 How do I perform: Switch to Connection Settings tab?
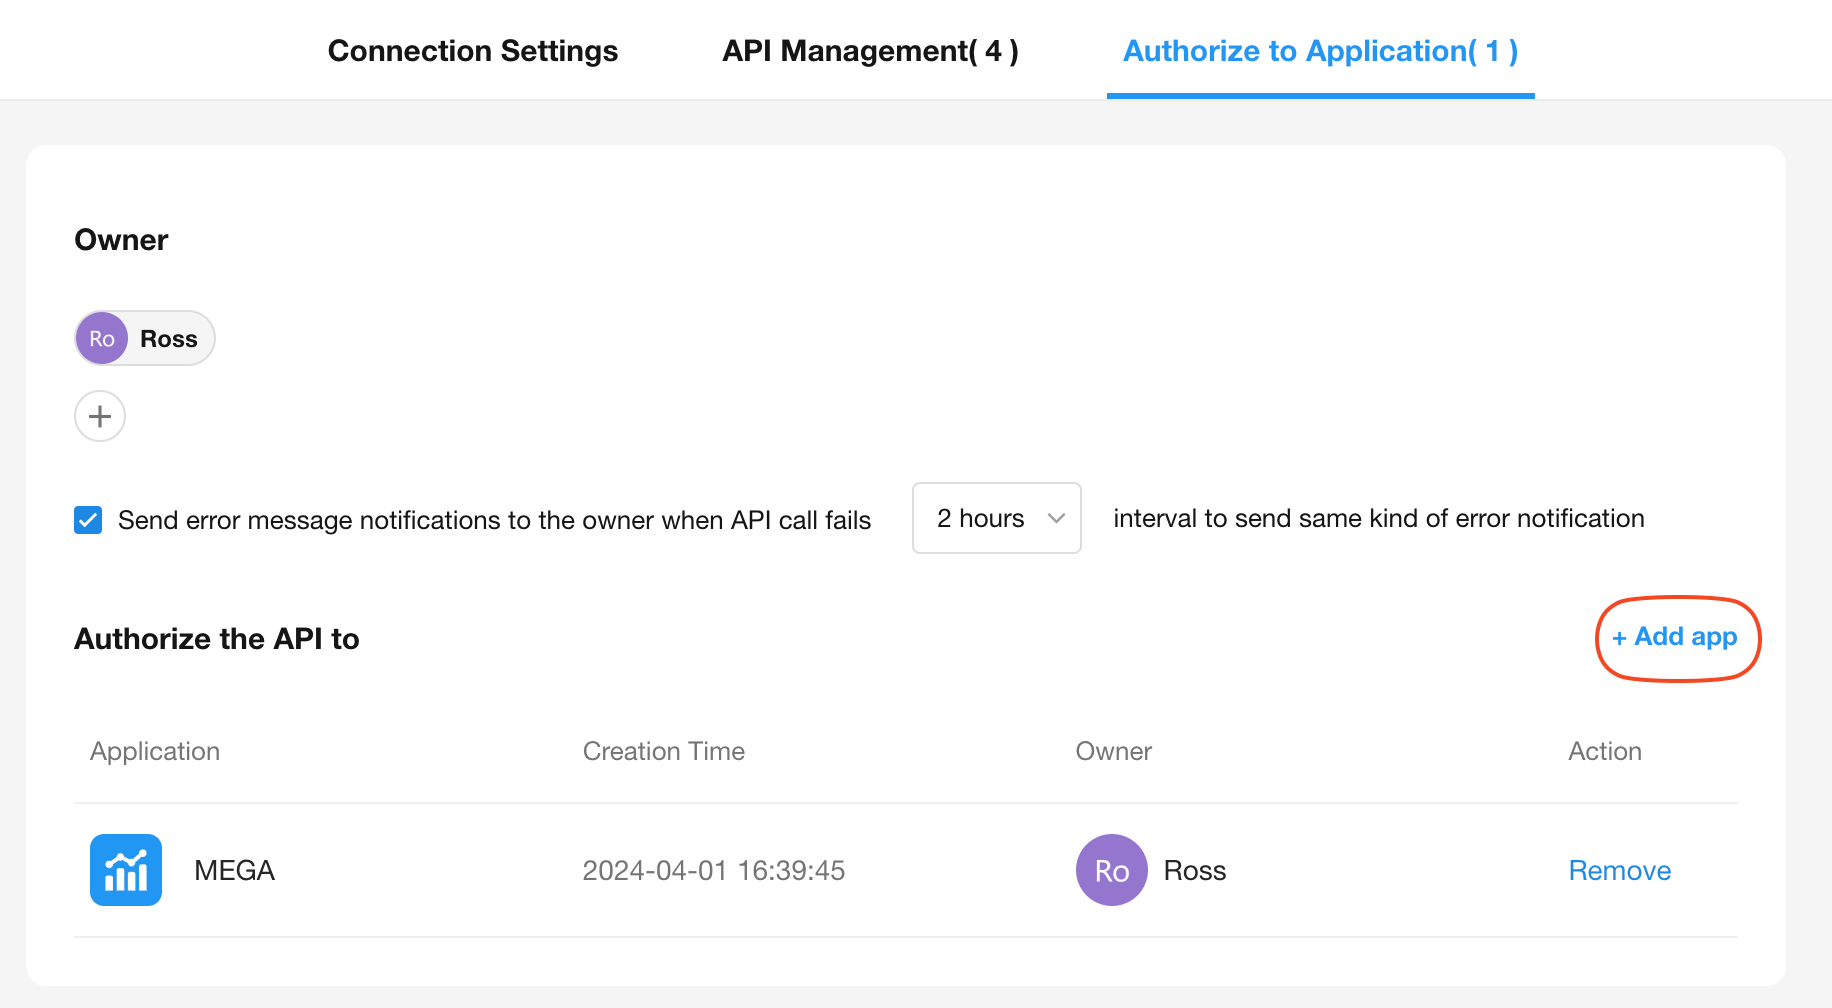472,51
